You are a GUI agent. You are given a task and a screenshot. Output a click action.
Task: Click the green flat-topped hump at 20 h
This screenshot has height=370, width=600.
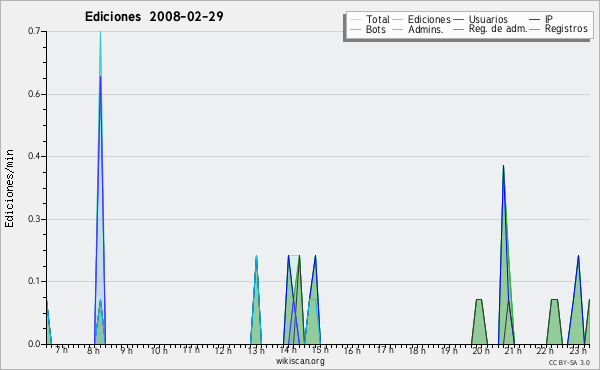pos(479,321)
